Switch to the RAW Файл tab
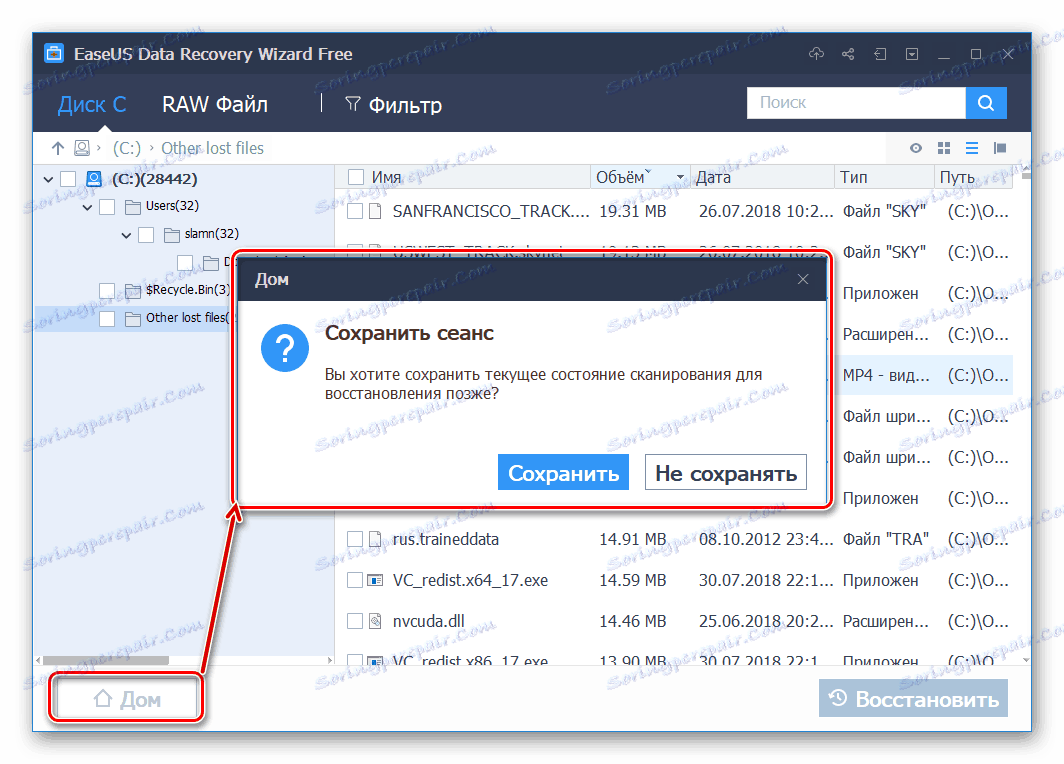 coord(213,103)
